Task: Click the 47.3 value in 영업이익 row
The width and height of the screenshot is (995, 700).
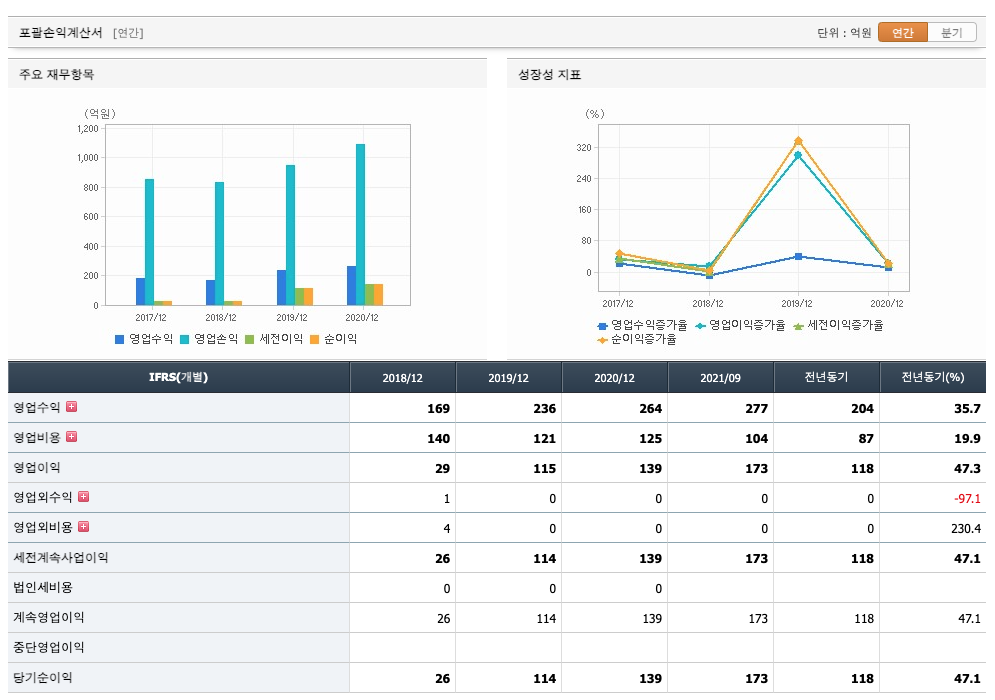Action: [x=967, y=468]
